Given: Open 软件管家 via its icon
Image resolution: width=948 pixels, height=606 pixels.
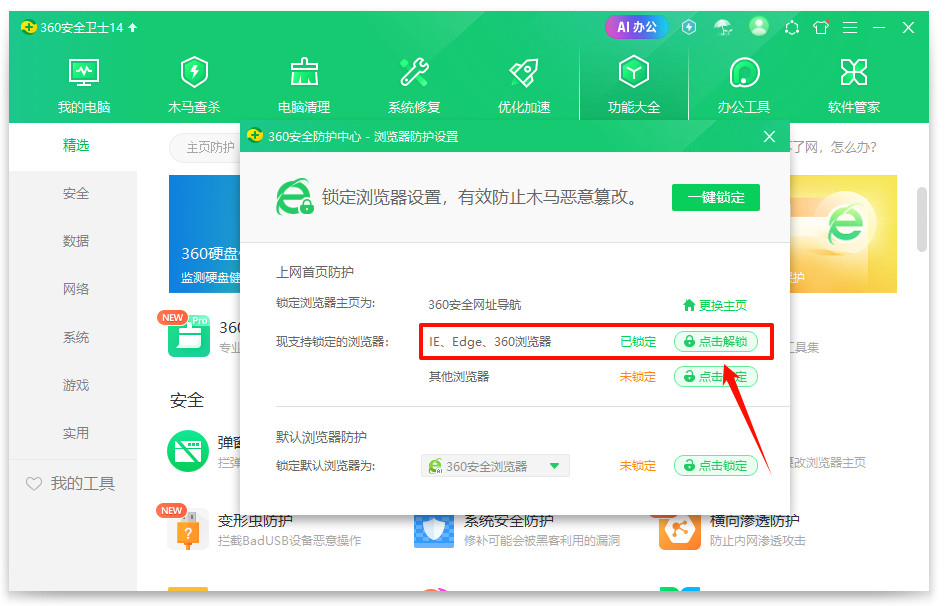Looking at the screenshot, I should 854,83.
